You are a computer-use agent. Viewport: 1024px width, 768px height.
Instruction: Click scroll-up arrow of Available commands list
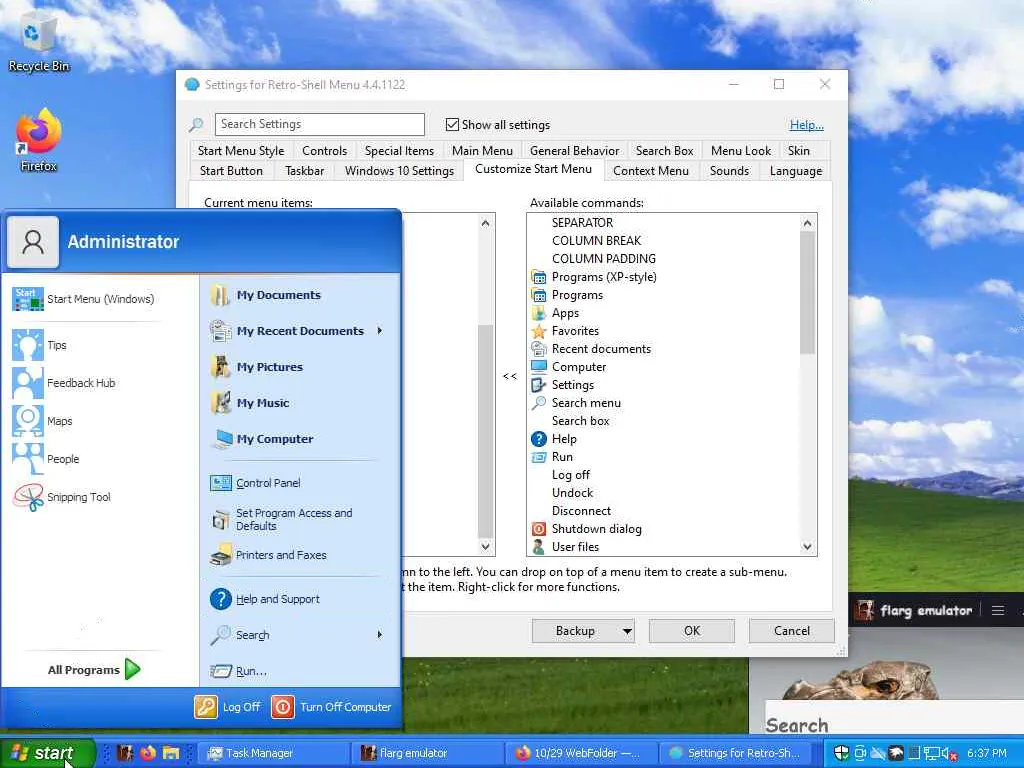[x=808, y=223]
